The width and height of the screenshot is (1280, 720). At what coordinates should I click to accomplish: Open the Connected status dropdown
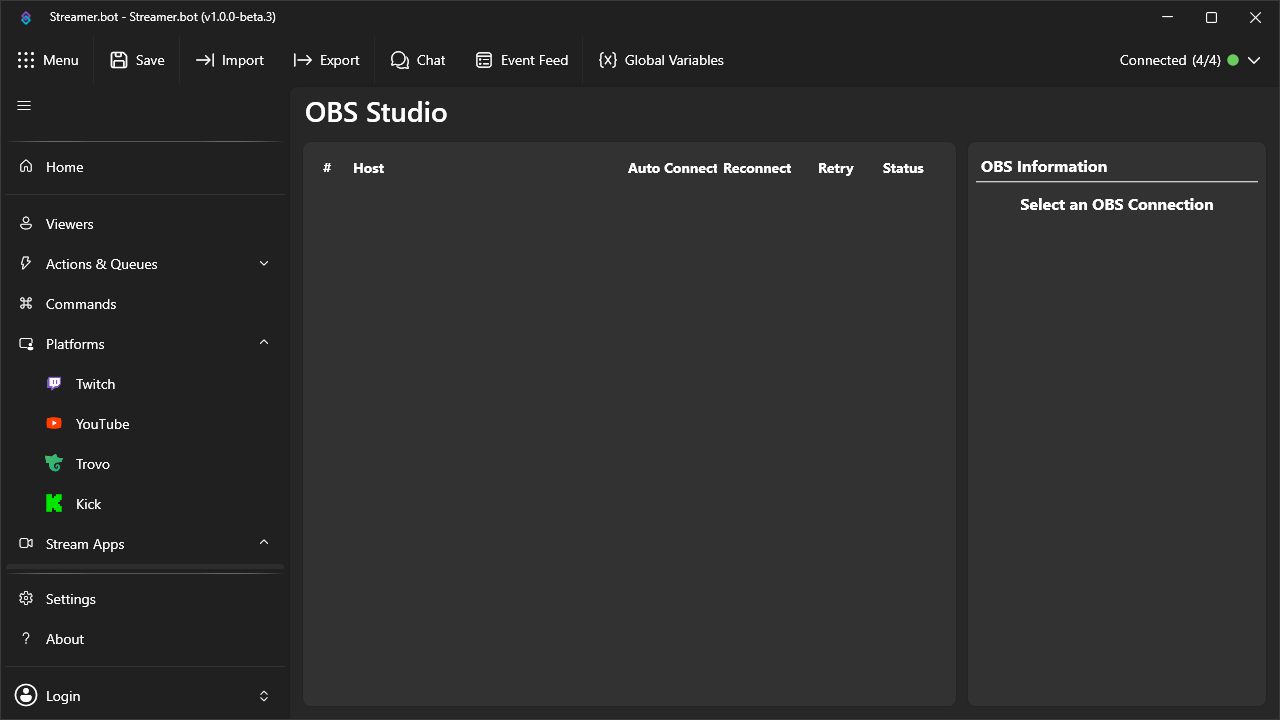click(1255, 60)
